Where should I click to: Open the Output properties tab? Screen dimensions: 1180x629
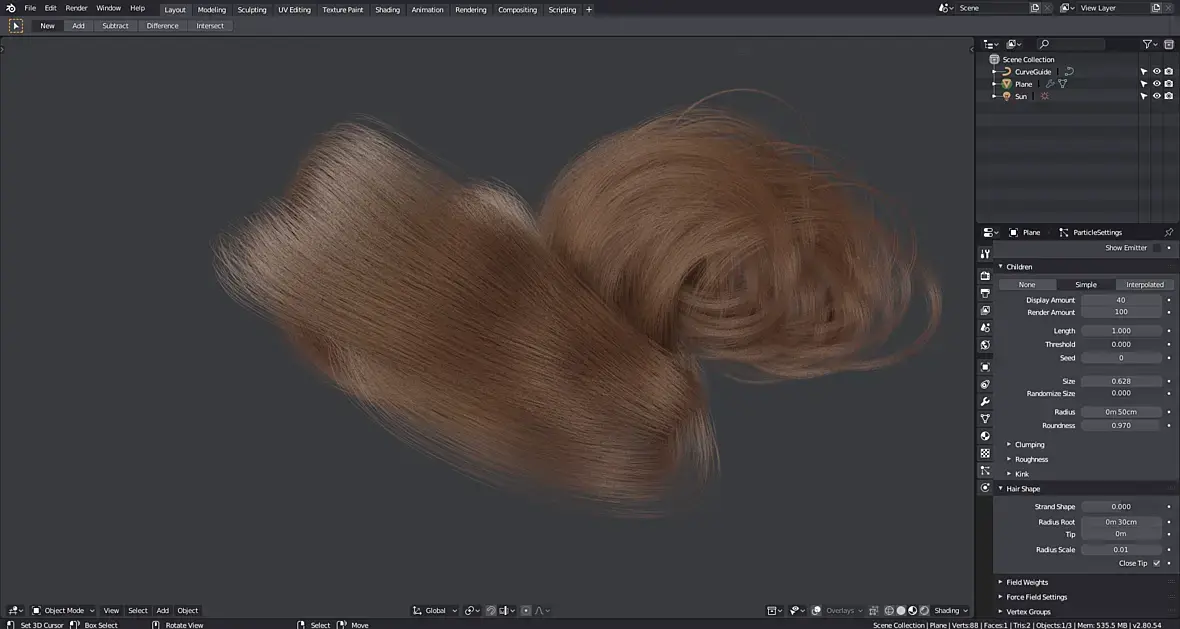[x=985, y=293]
